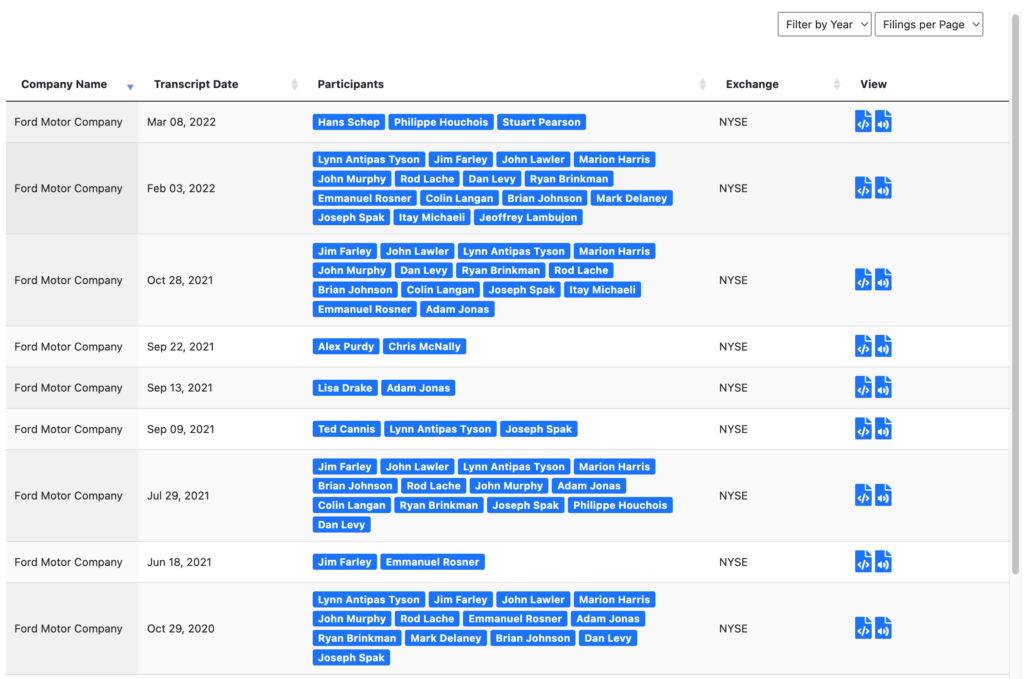1024x679 pixels.
Task: Play the audio file for Sep 09, 2021
Action: click(883, 429)
